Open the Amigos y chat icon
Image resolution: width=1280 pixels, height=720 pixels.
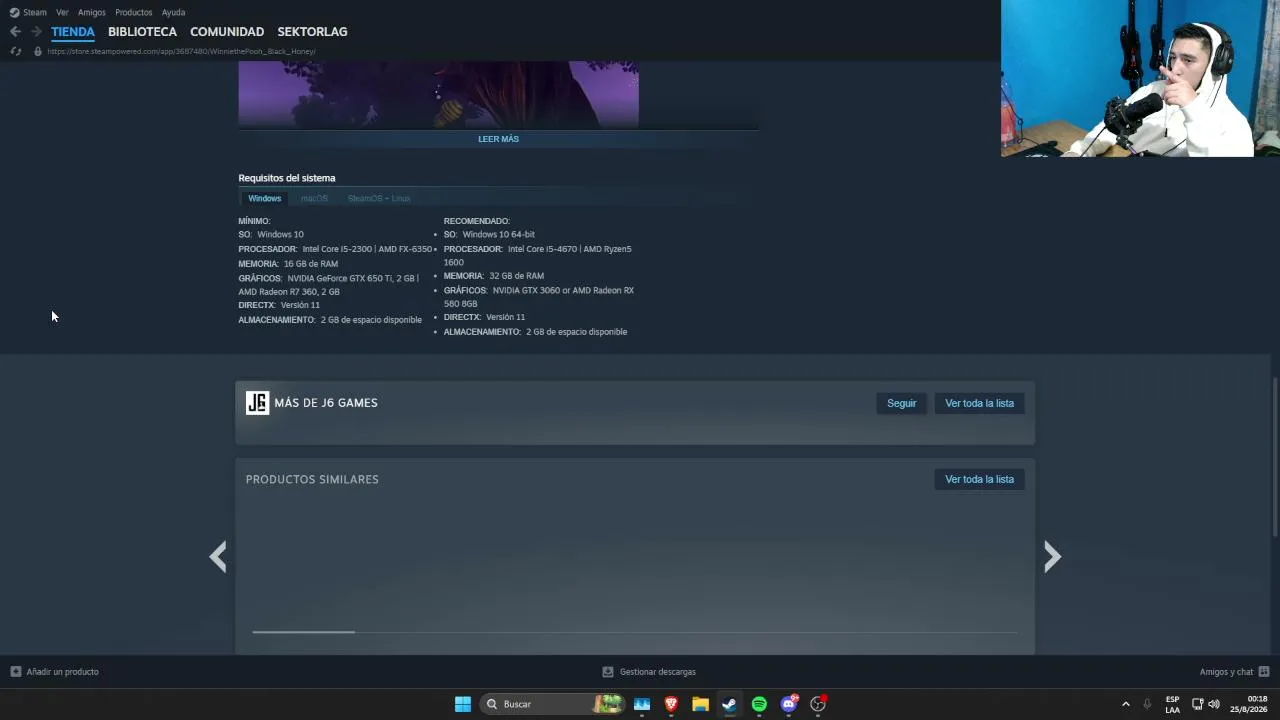click(1264, 672)
